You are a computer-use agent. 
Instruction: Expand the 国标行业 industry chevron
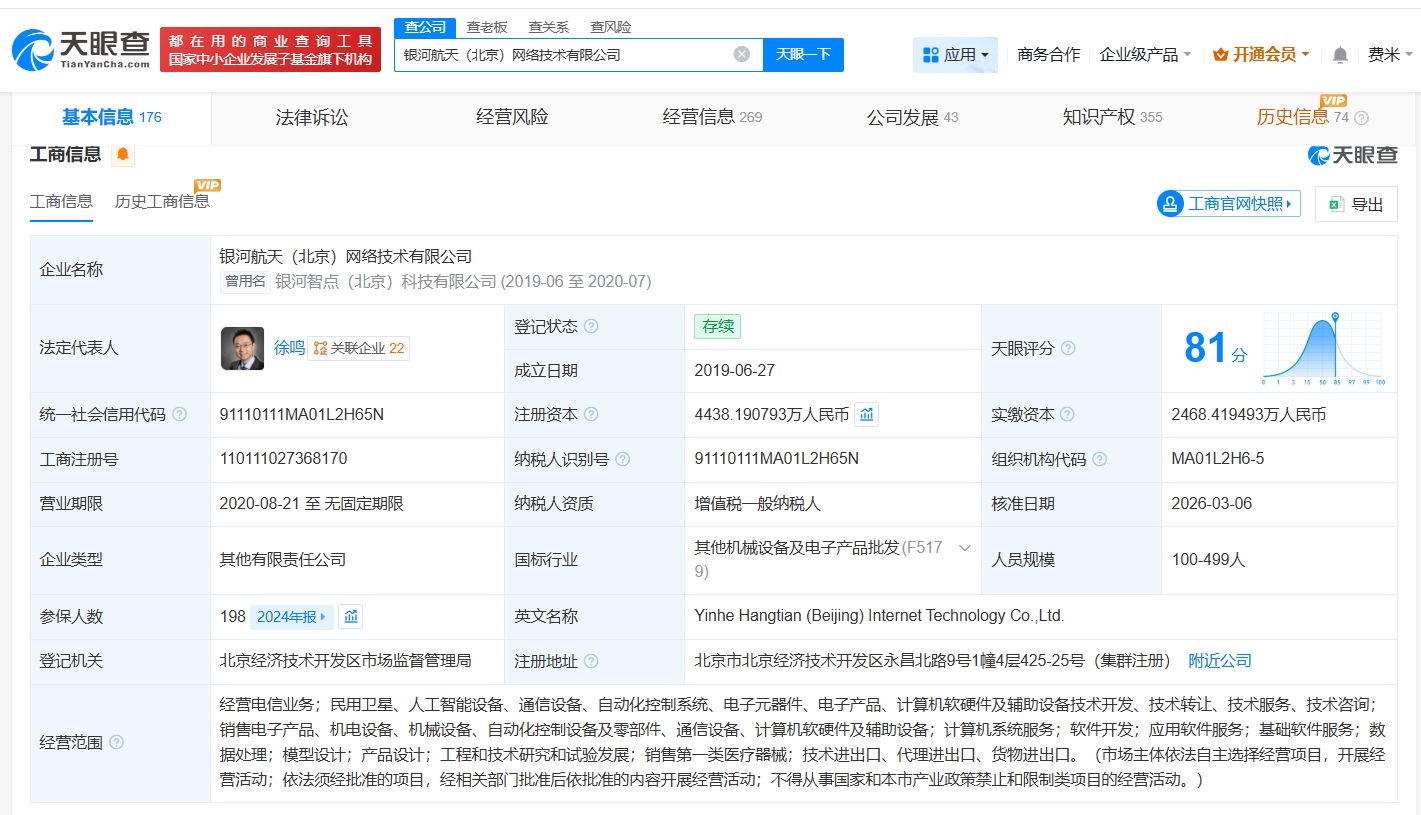point(965,548)
